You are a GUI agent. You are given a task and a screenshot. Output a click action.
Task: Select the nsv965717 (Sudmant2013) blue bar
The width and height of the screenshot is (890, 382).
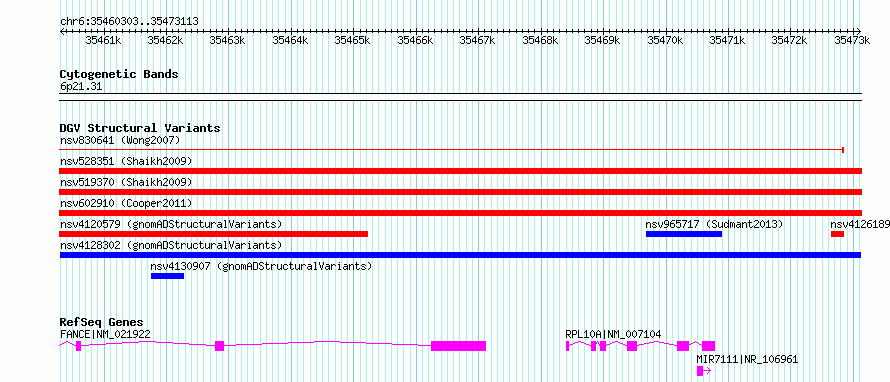[684, 234]
